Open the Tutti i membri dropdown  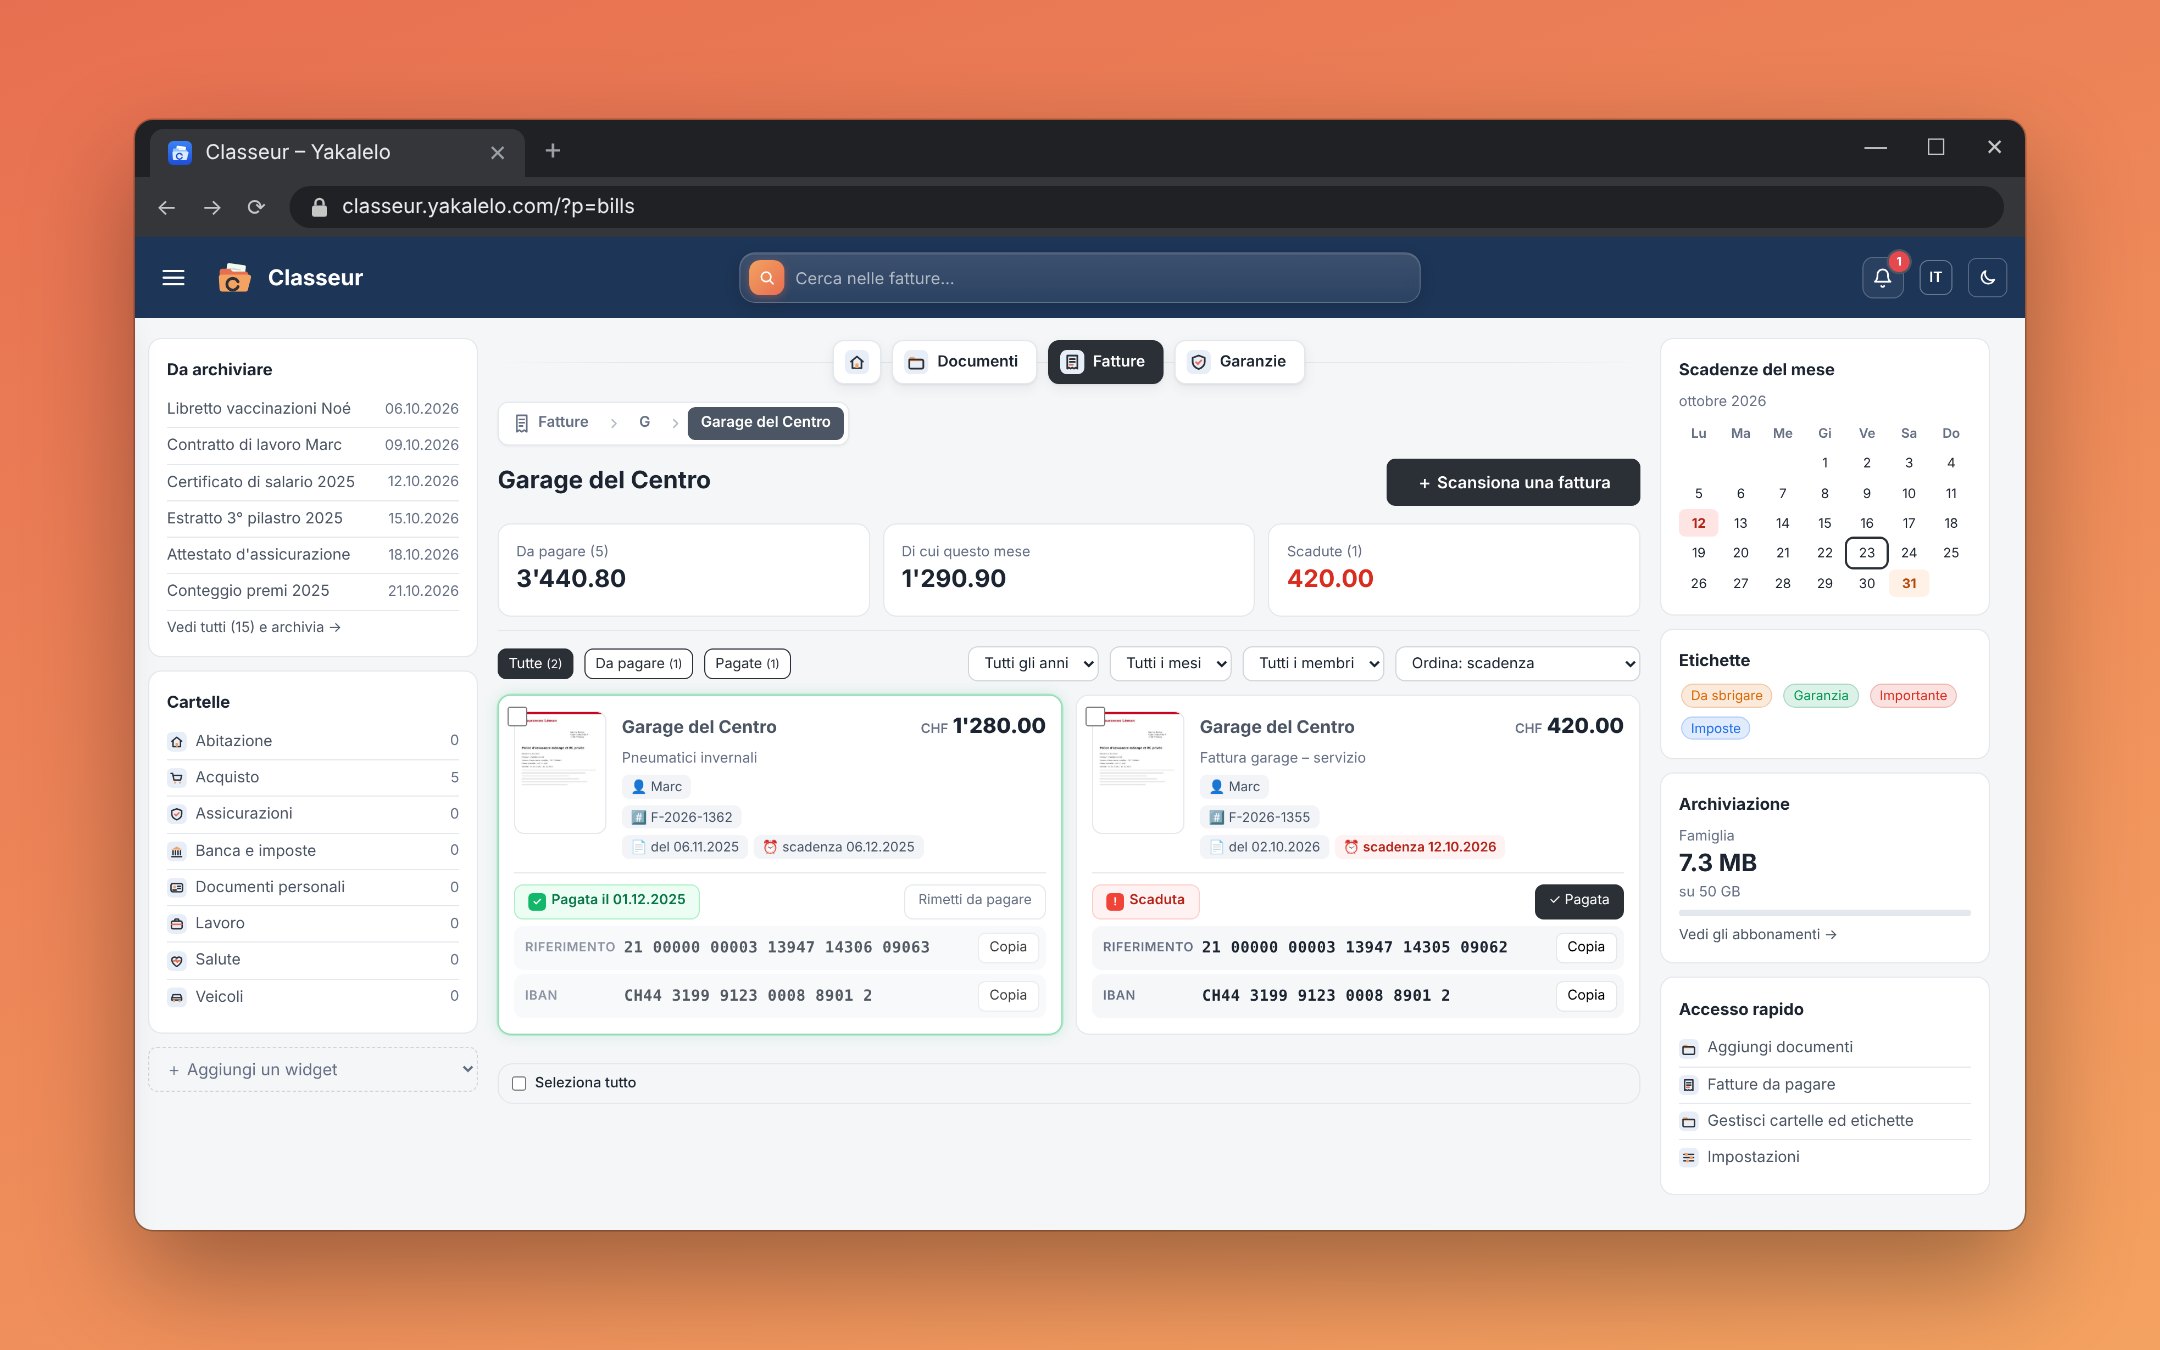[x=1313, y=663]
